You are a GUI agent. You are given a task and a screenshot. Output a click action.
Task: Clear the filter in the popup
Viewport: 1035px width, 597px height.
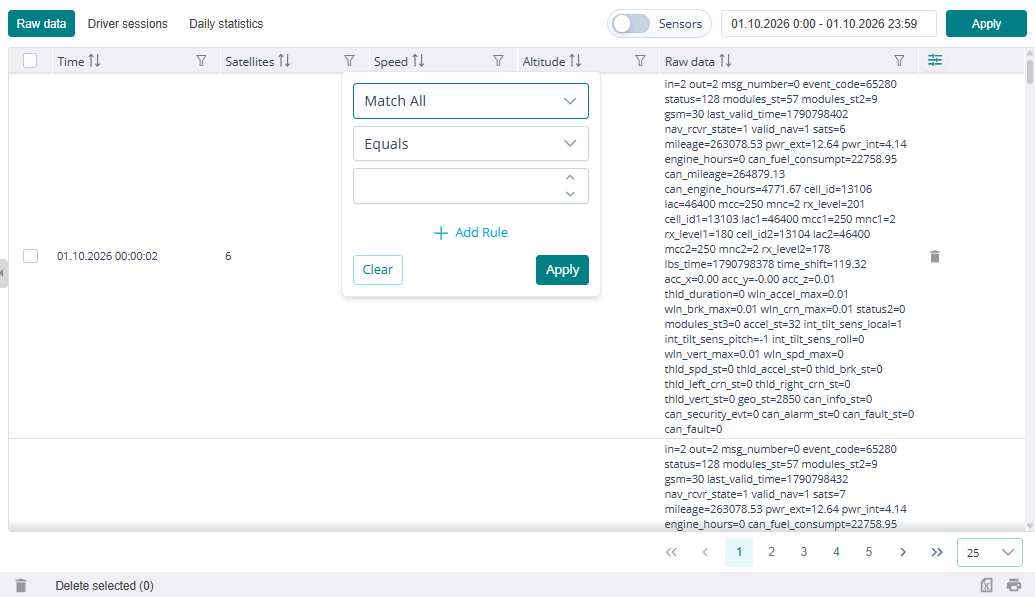(x=378, y=269)
